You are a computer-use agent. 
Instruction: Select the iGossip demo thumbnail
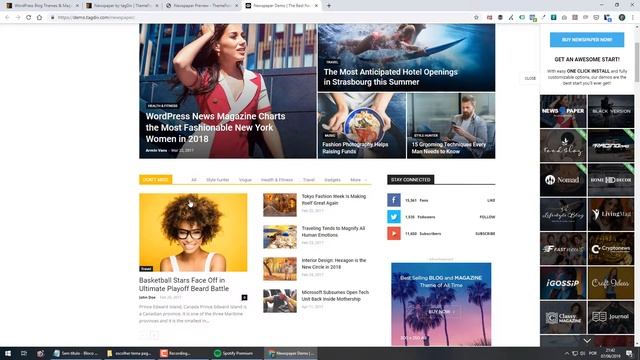point(563,283)
